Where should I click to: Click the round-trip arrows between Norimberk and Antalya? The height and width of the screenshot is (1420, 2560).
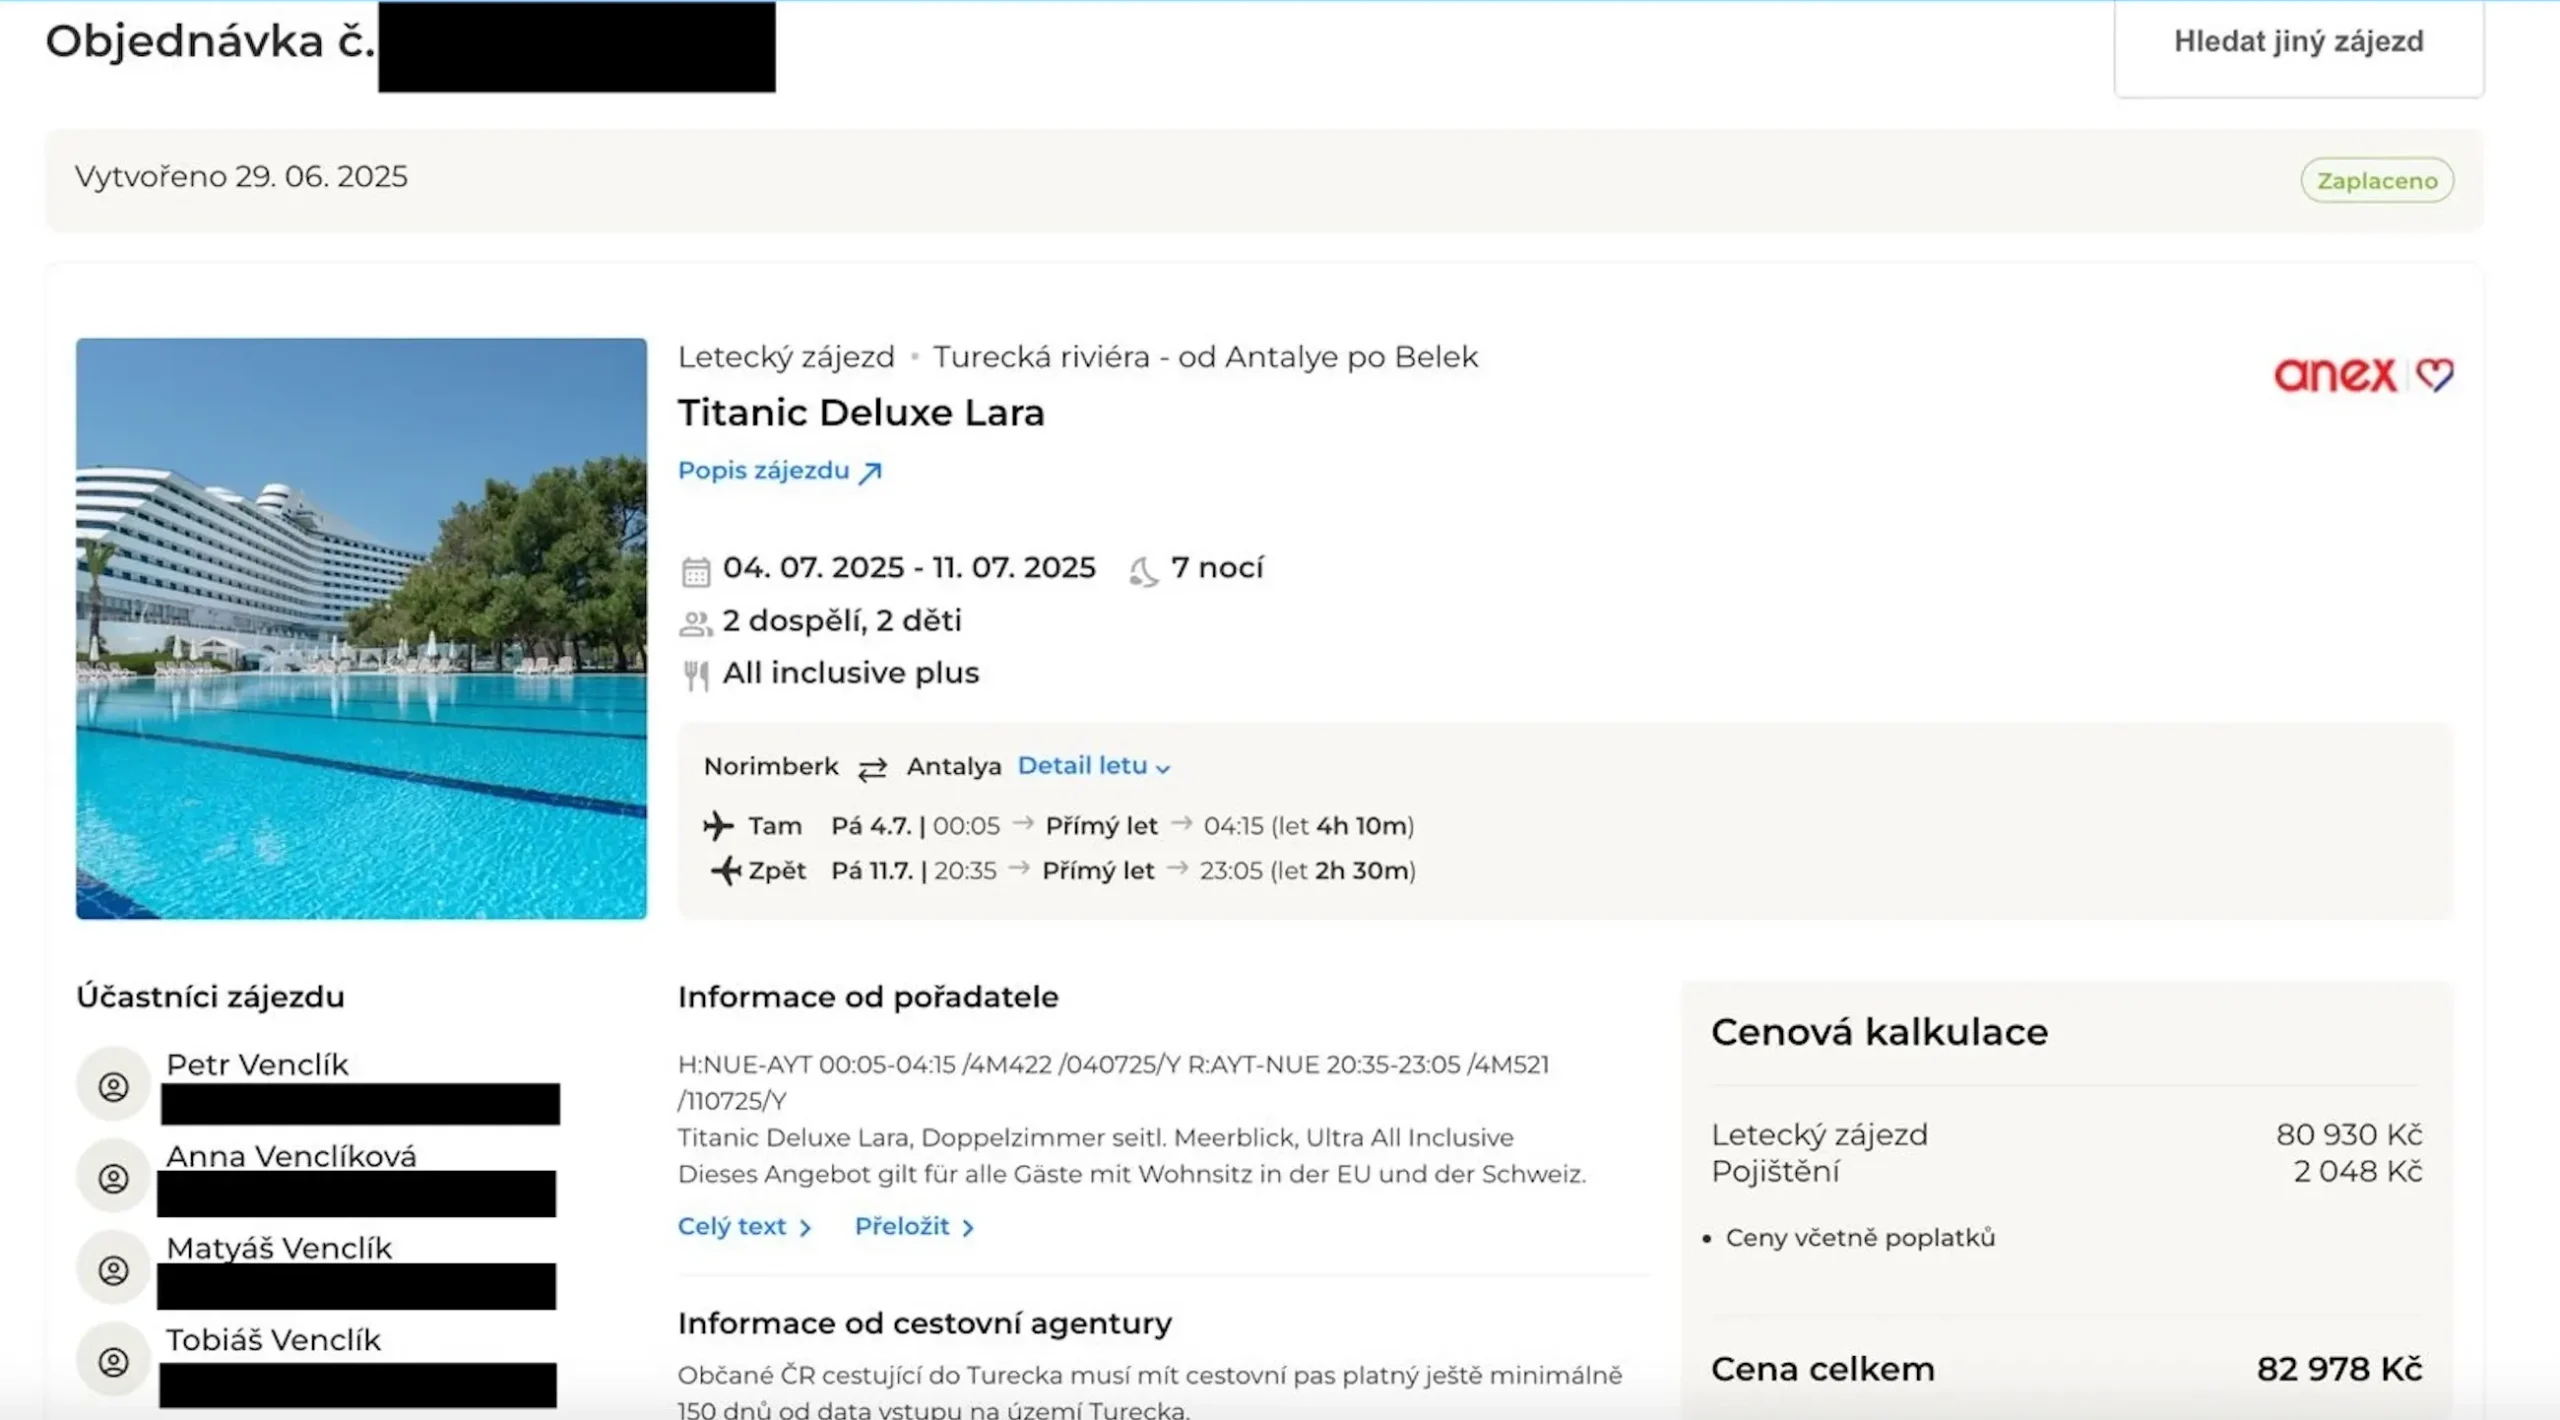click(x=872, y=768)
